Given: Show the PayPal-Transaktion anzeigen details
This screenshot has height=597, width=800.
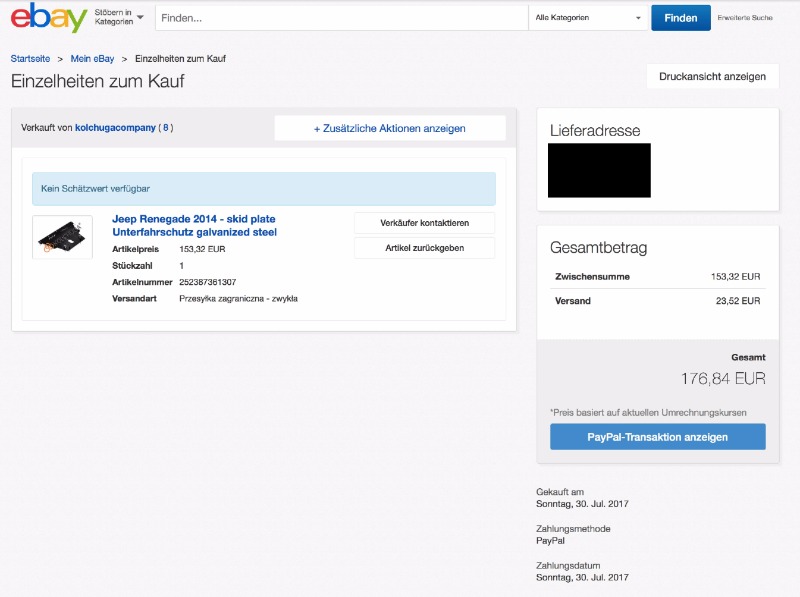Looking at the screenshot, I should (657, 437).
